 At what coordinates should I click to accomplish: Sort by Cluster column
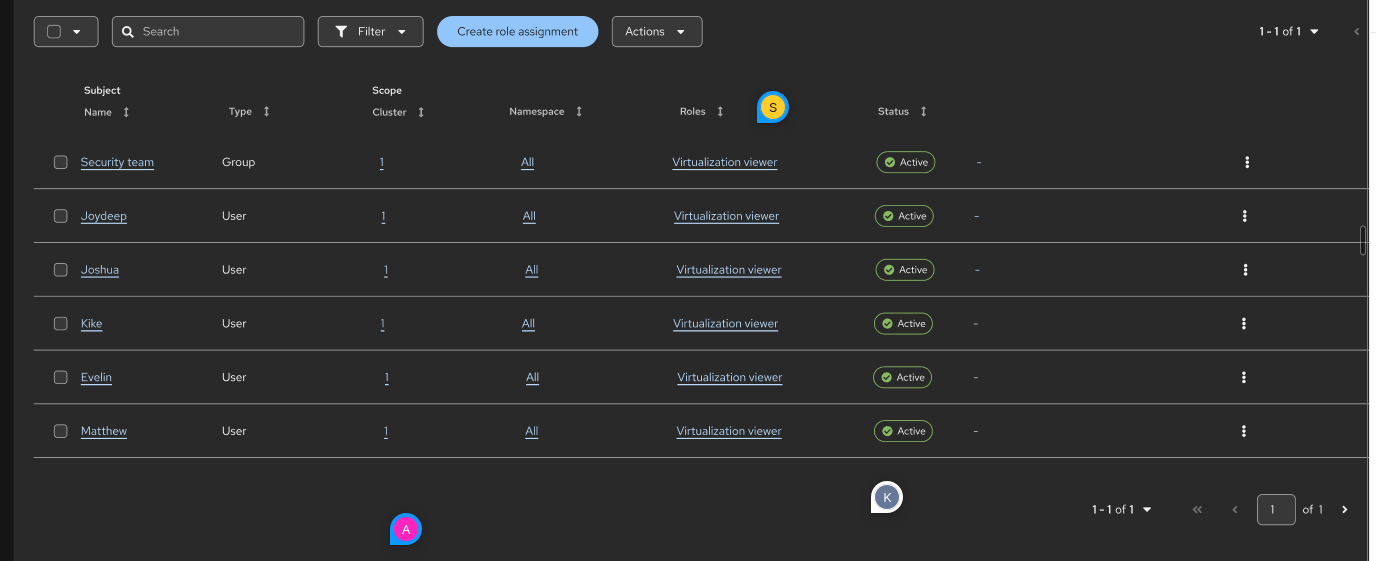click(x=421, y=112)
